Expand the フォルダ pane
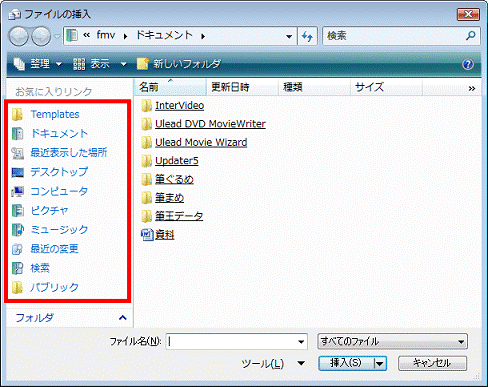The image size is (488, 387). (x=123, y=318)
